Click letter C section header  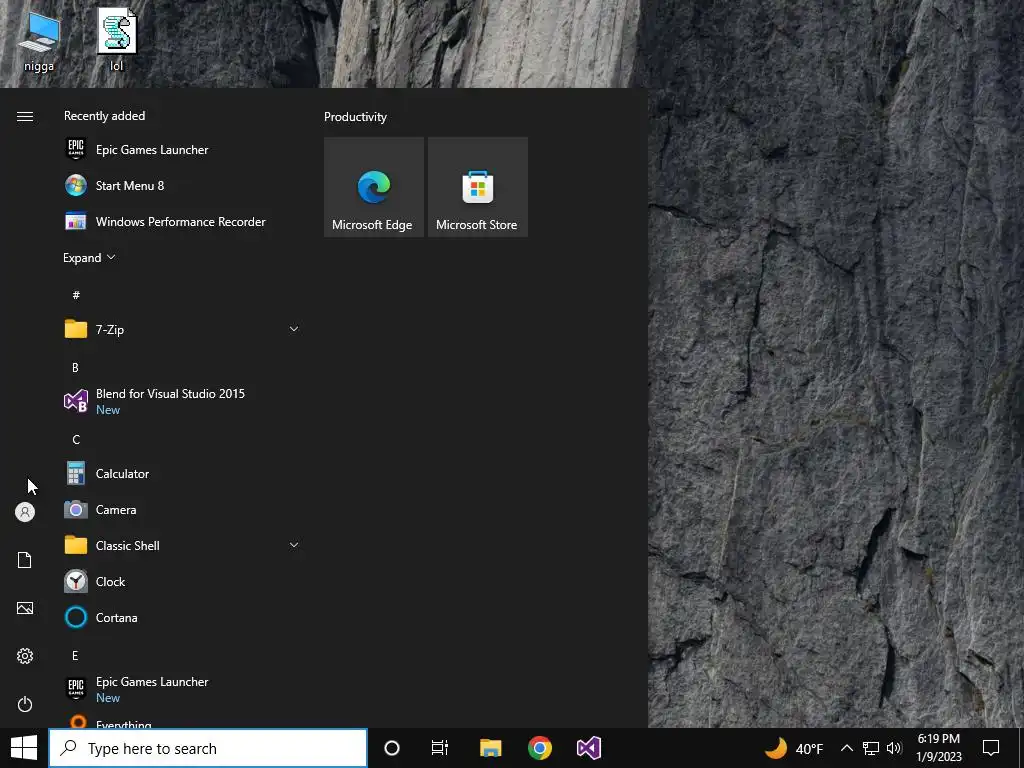click(76, 440)
